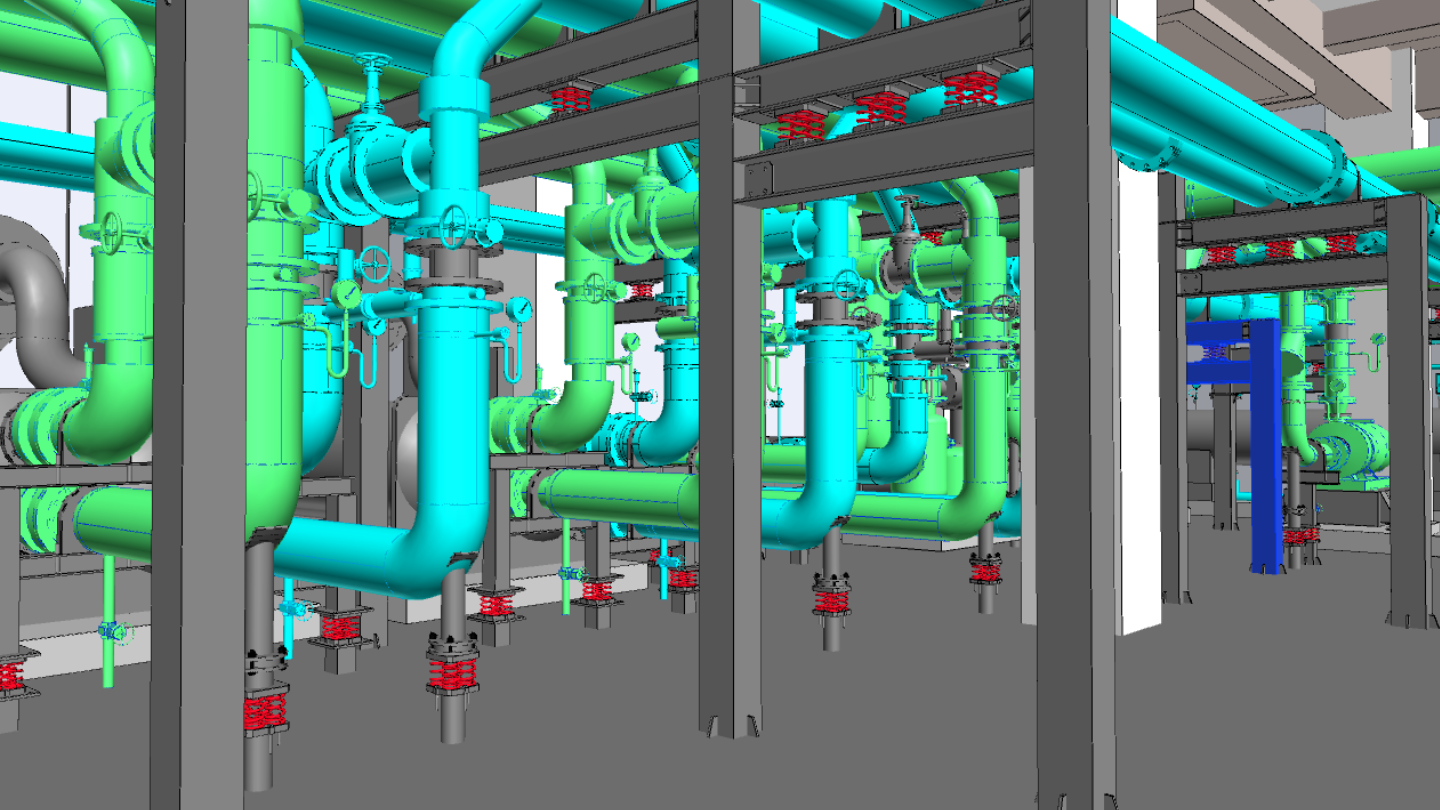Image resolution: width=1440 pixels, height=810 pixels.
Task: Click the pressure gauge on the cyan vertical pipe
Action: [x=519, y=310]
